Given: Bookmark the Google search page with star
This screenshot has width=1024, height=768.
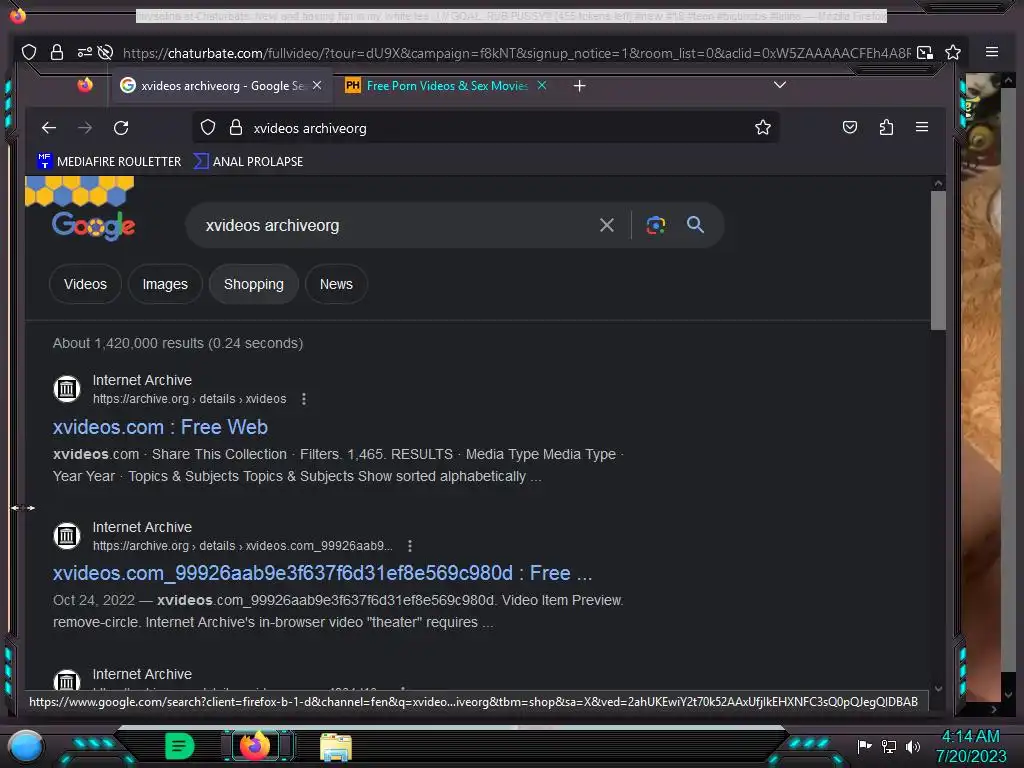Looking at the screenshot, I should click(x=763, y=127).
